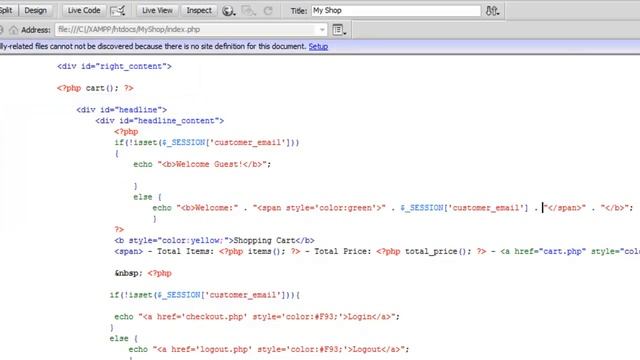The image size is (640, 360).
Task: Click the Title field containing My Shop
Action: pyautogui.click(x=396, y=11)
